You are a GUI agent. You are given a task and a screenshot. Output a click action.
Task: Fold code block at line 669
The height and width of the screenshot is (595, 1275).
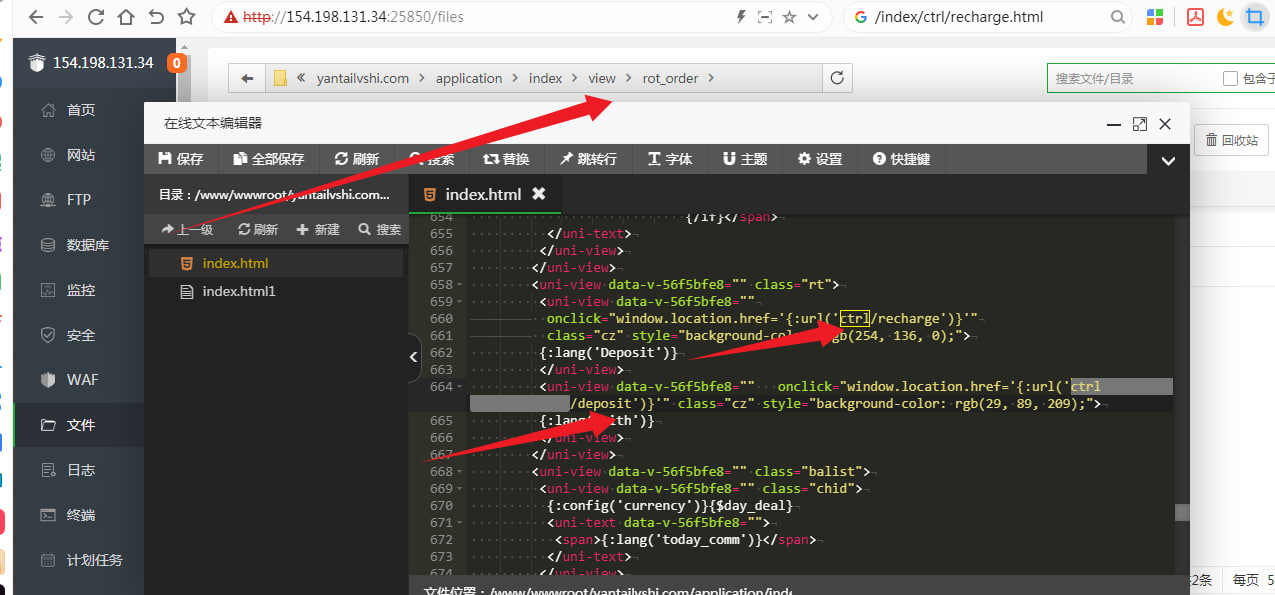(x=461, y=489)
